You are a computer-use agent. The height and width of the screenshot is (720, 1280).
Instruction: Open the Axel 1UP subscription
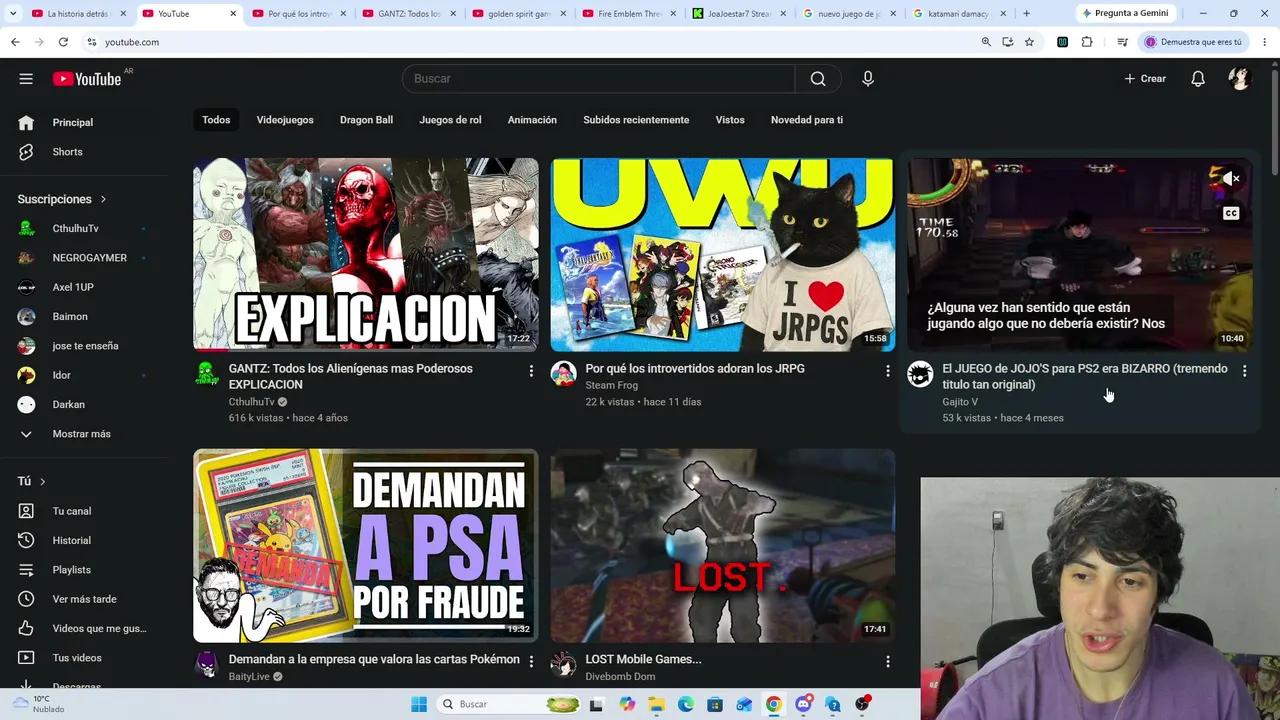click(x=82, y=287)
